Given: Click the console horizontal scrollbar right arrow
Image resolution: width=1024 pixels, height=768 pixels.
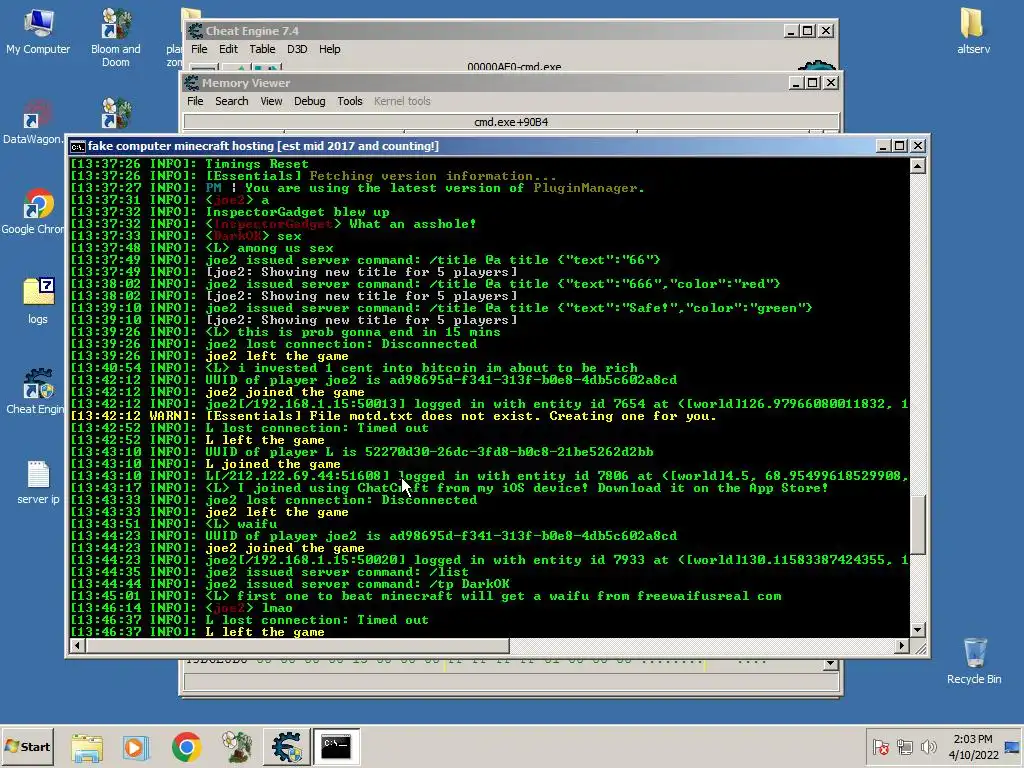Looking at the screenshot, I should point(902,646).
